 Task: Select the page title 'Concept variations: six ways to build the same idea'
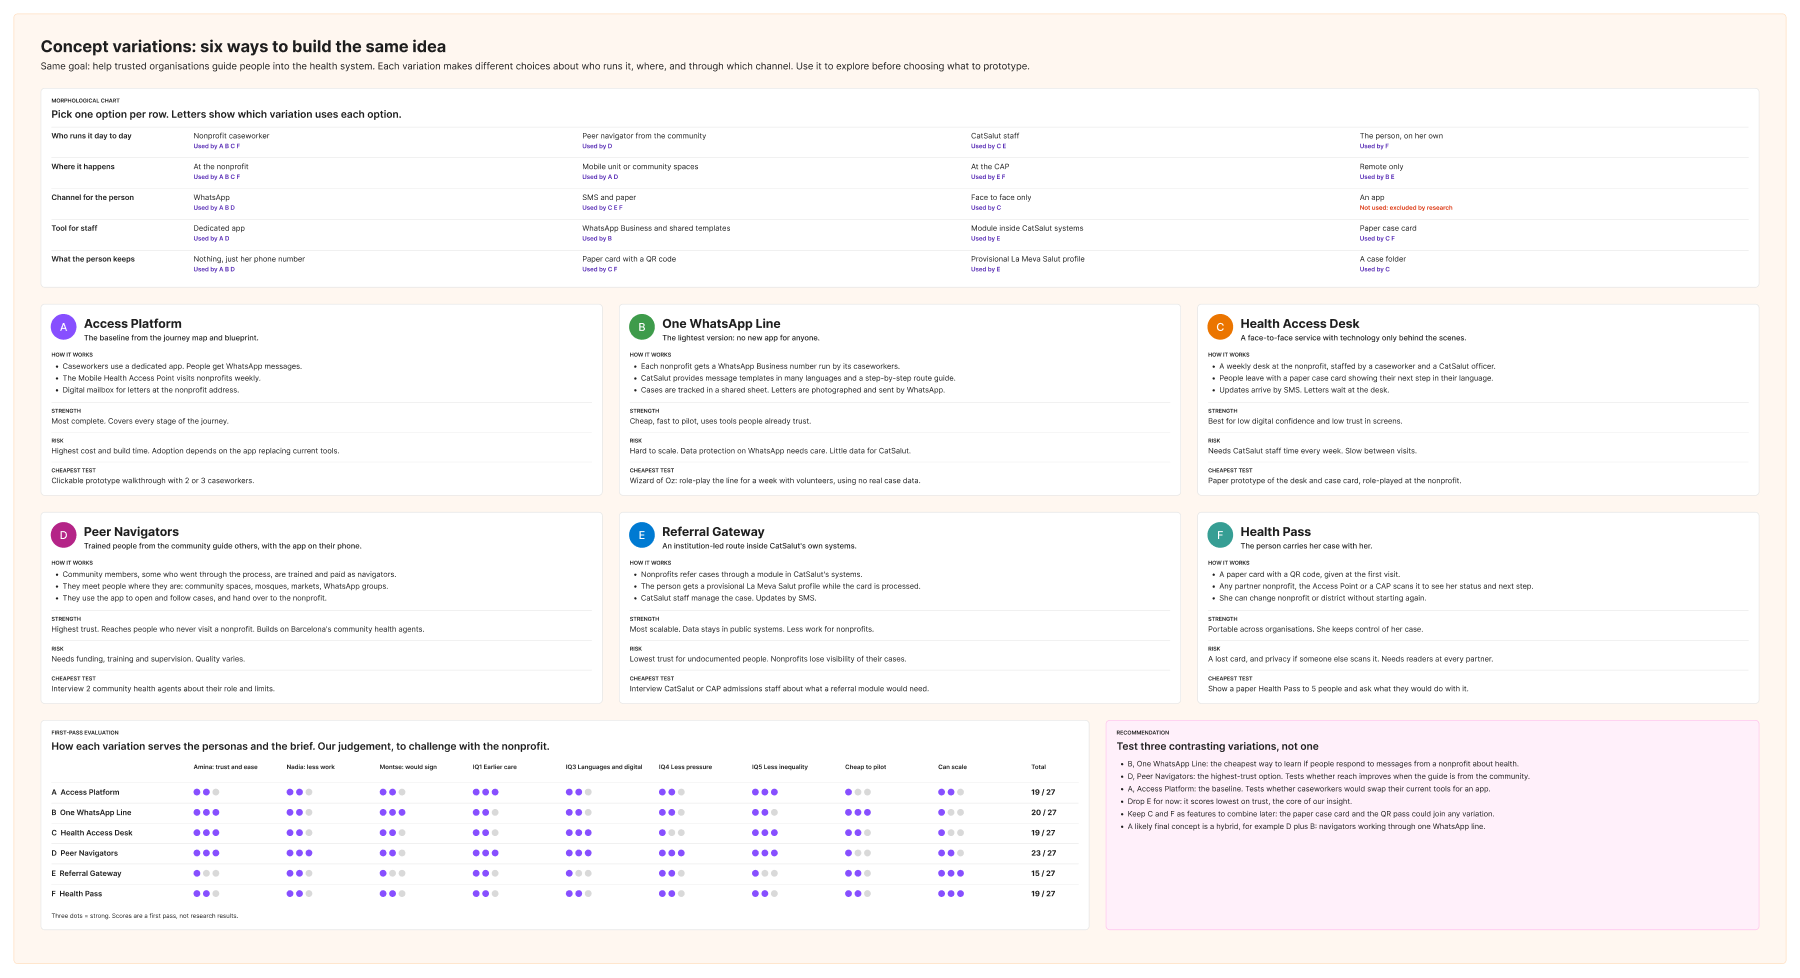coord(243,46)
